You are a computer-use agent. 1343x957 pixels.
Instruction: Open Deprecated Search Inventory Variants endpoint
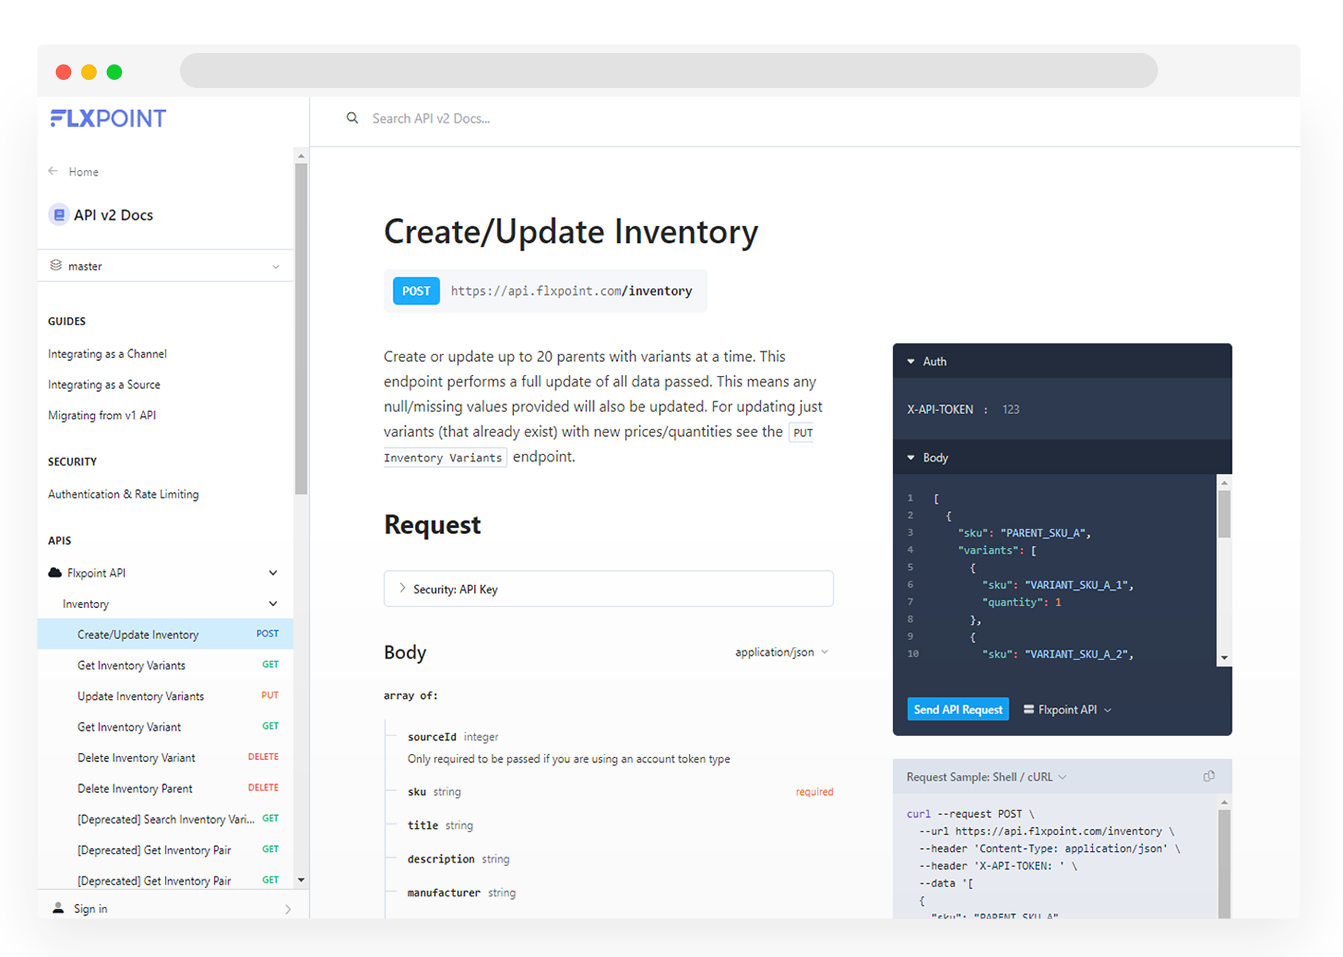[165, 819]
